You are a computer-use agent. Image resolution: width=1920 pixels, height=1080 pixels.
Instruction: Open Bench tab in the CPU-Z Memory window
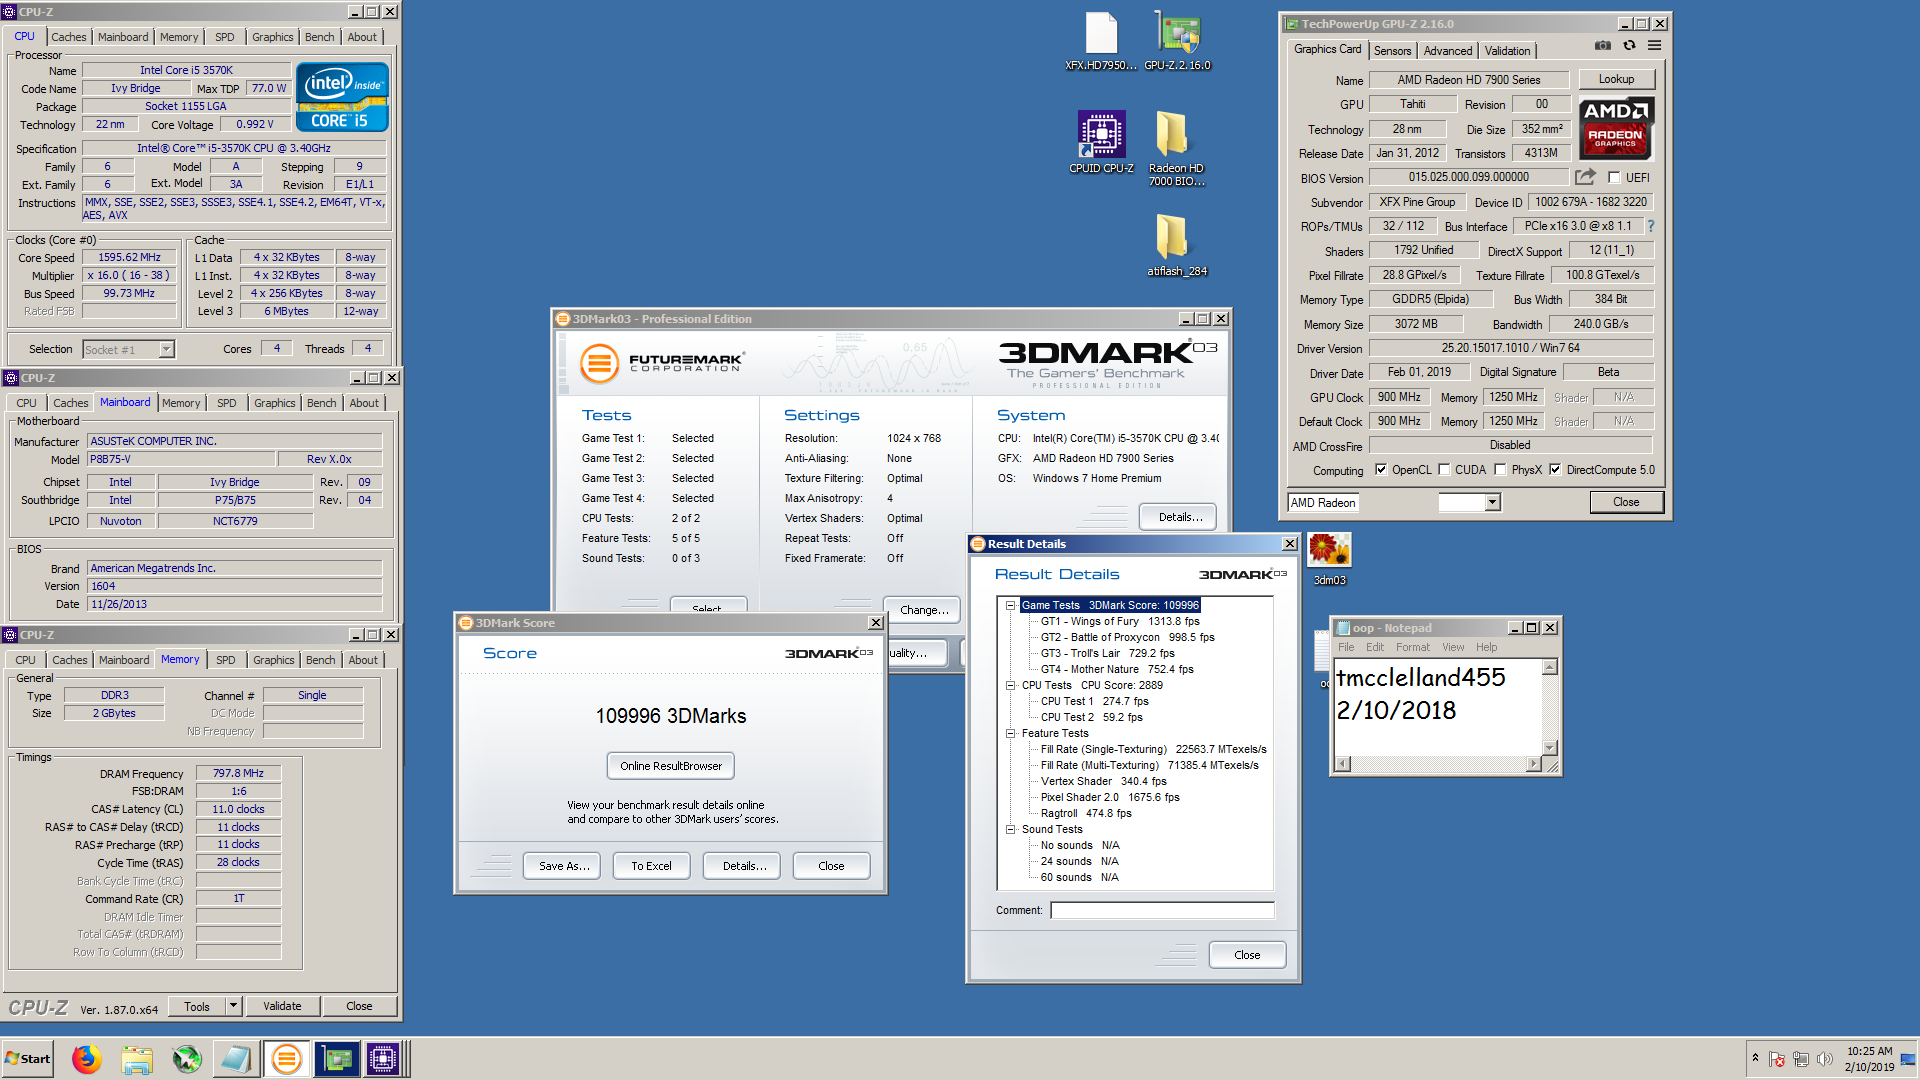tap(320, 660)
